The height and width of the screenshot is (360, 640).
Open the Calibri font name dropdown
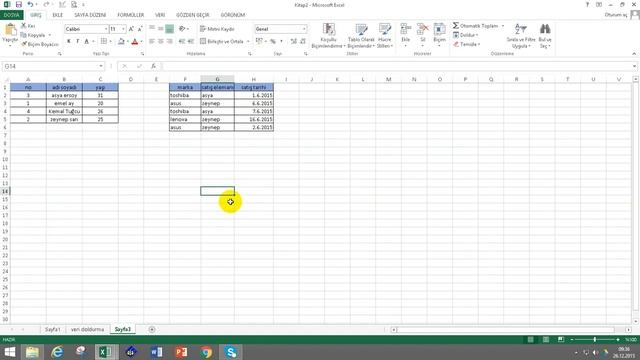[x=106, y=29]
